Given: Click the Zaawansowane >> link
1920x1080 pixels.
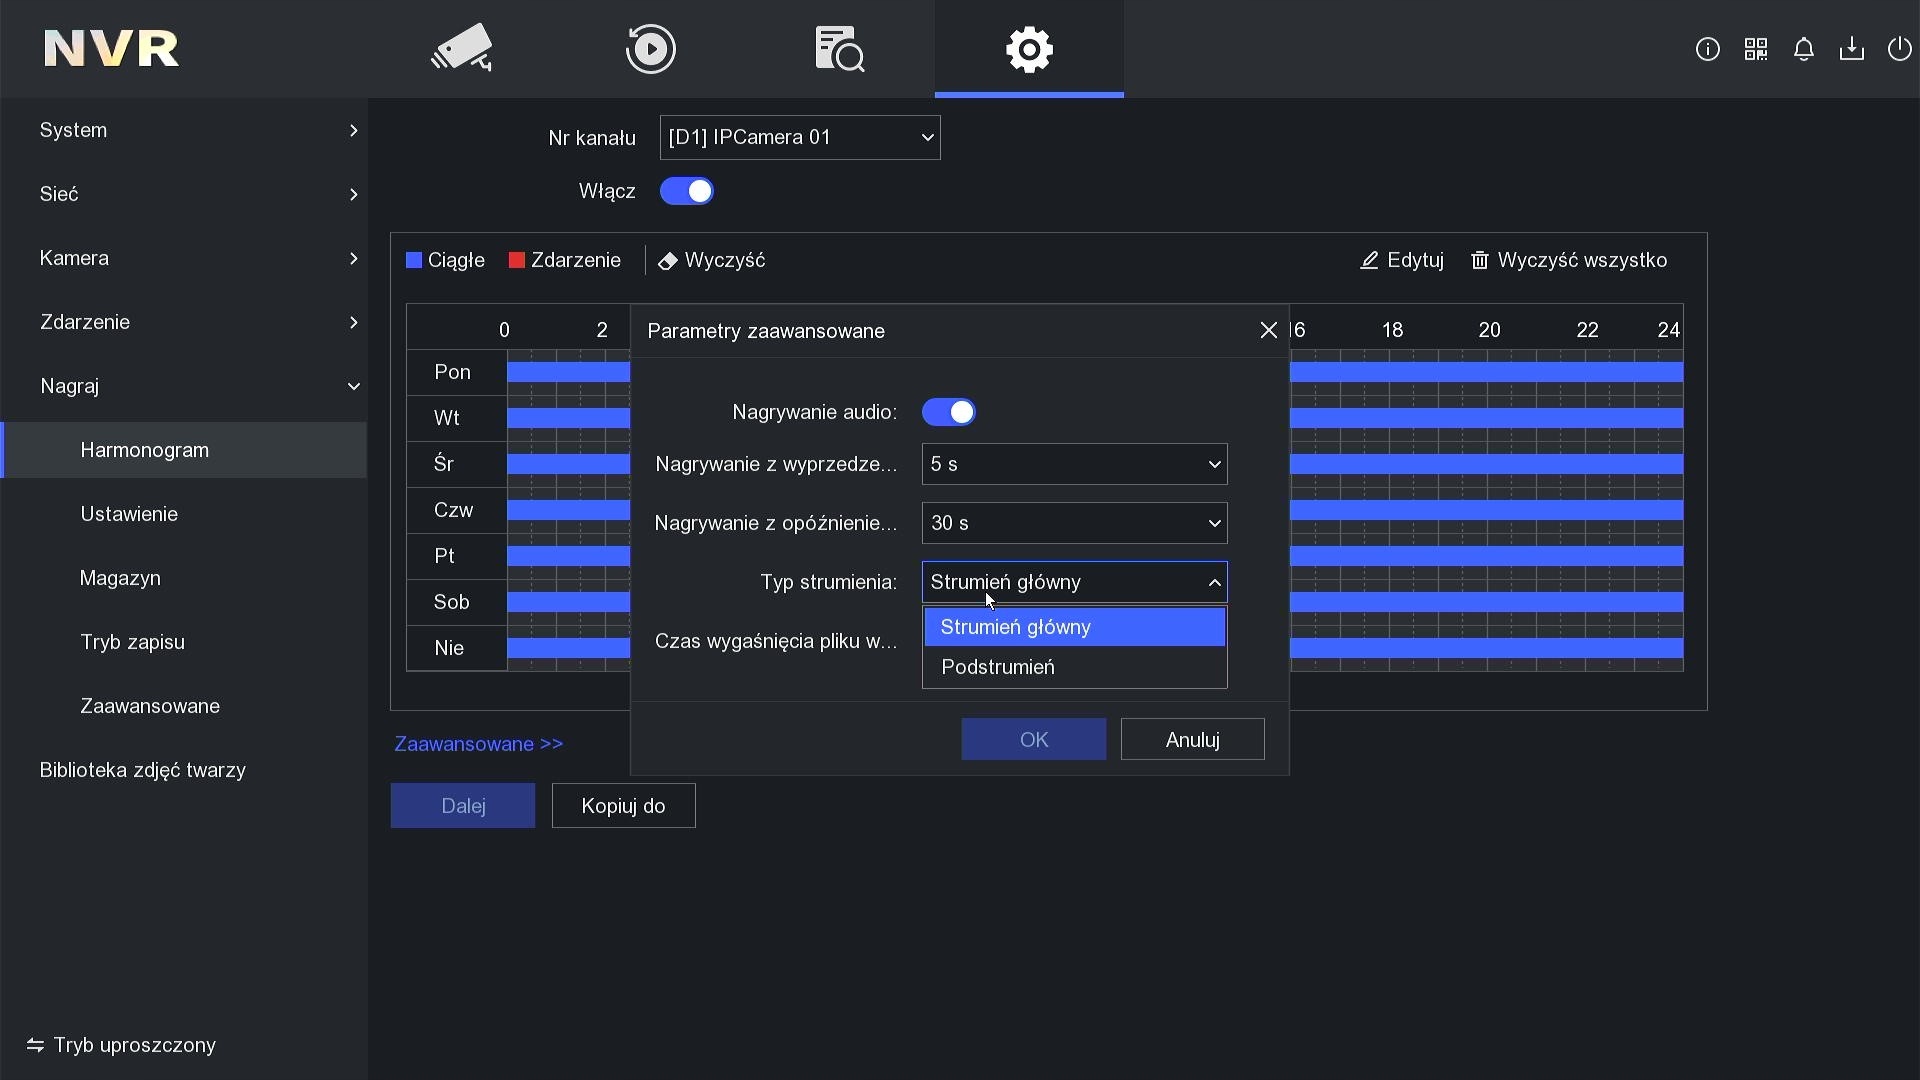Looking at the screenshot, I should coord(478,744).
